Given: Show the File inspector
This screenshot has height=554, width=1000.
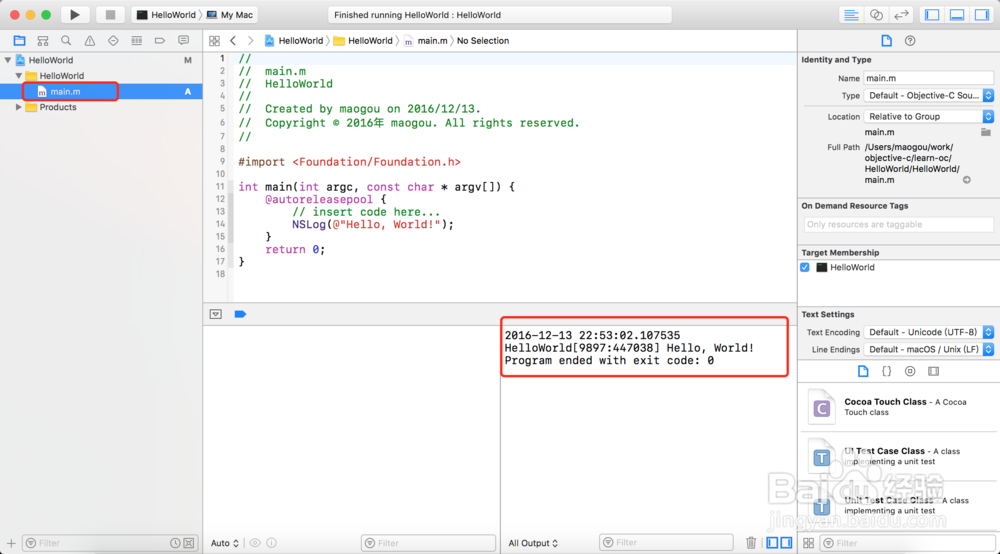Looking at the screenshot, I should click(886, 41).
